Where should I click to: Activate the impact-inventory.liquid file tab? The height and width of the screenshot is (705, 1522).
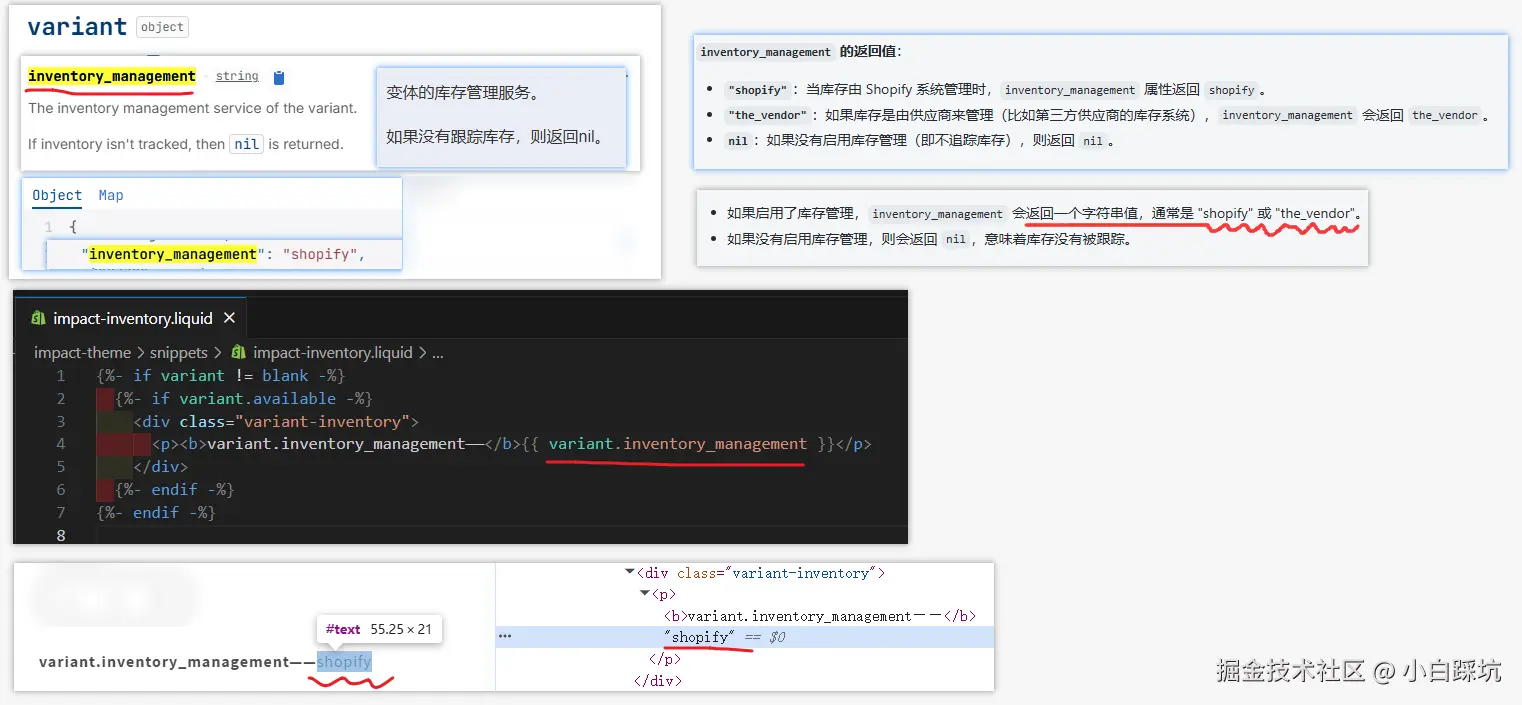point(131,318)
